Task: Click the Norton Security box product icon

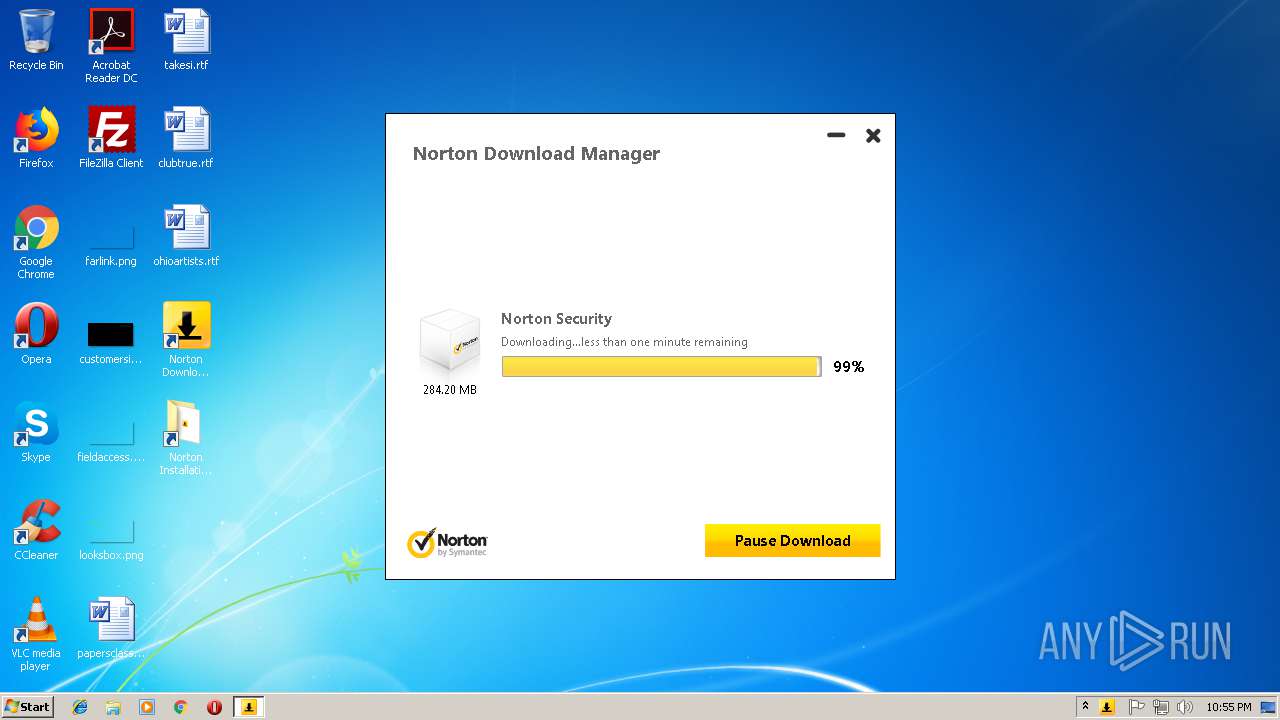Action: point(449,342)
